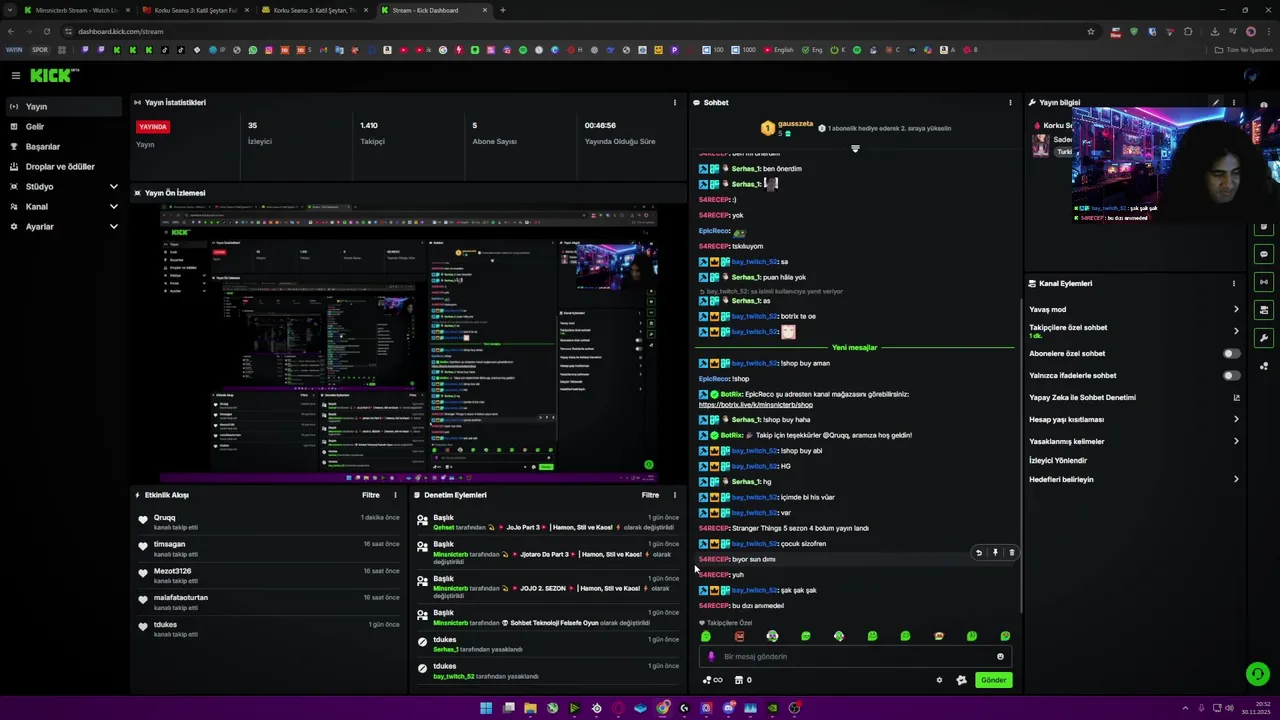Delete the hovered chat message with the trash icon
1280x720 pixels.
coord(1011,552)
